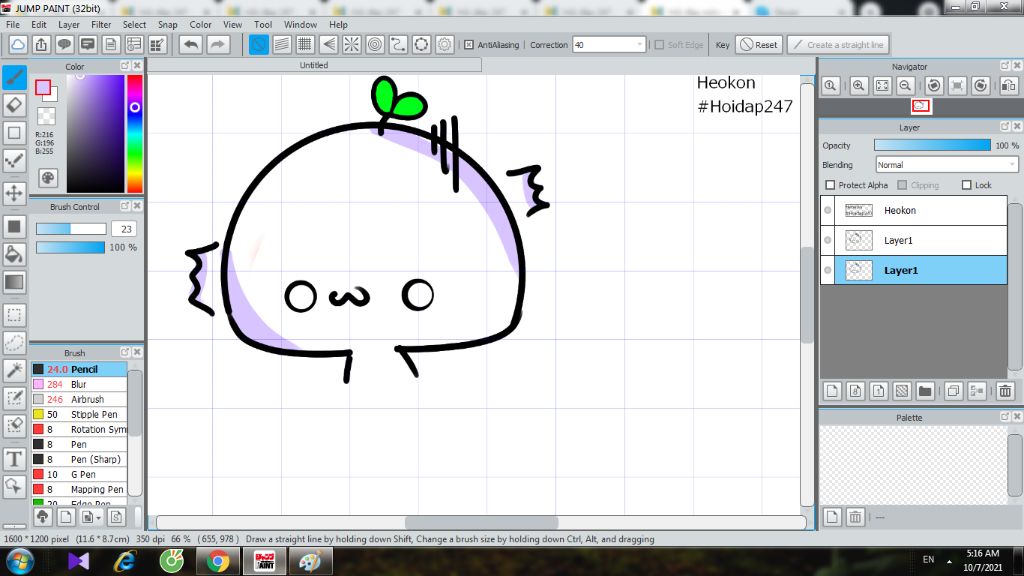Select the Bucket fill tool

pos(14,254)
